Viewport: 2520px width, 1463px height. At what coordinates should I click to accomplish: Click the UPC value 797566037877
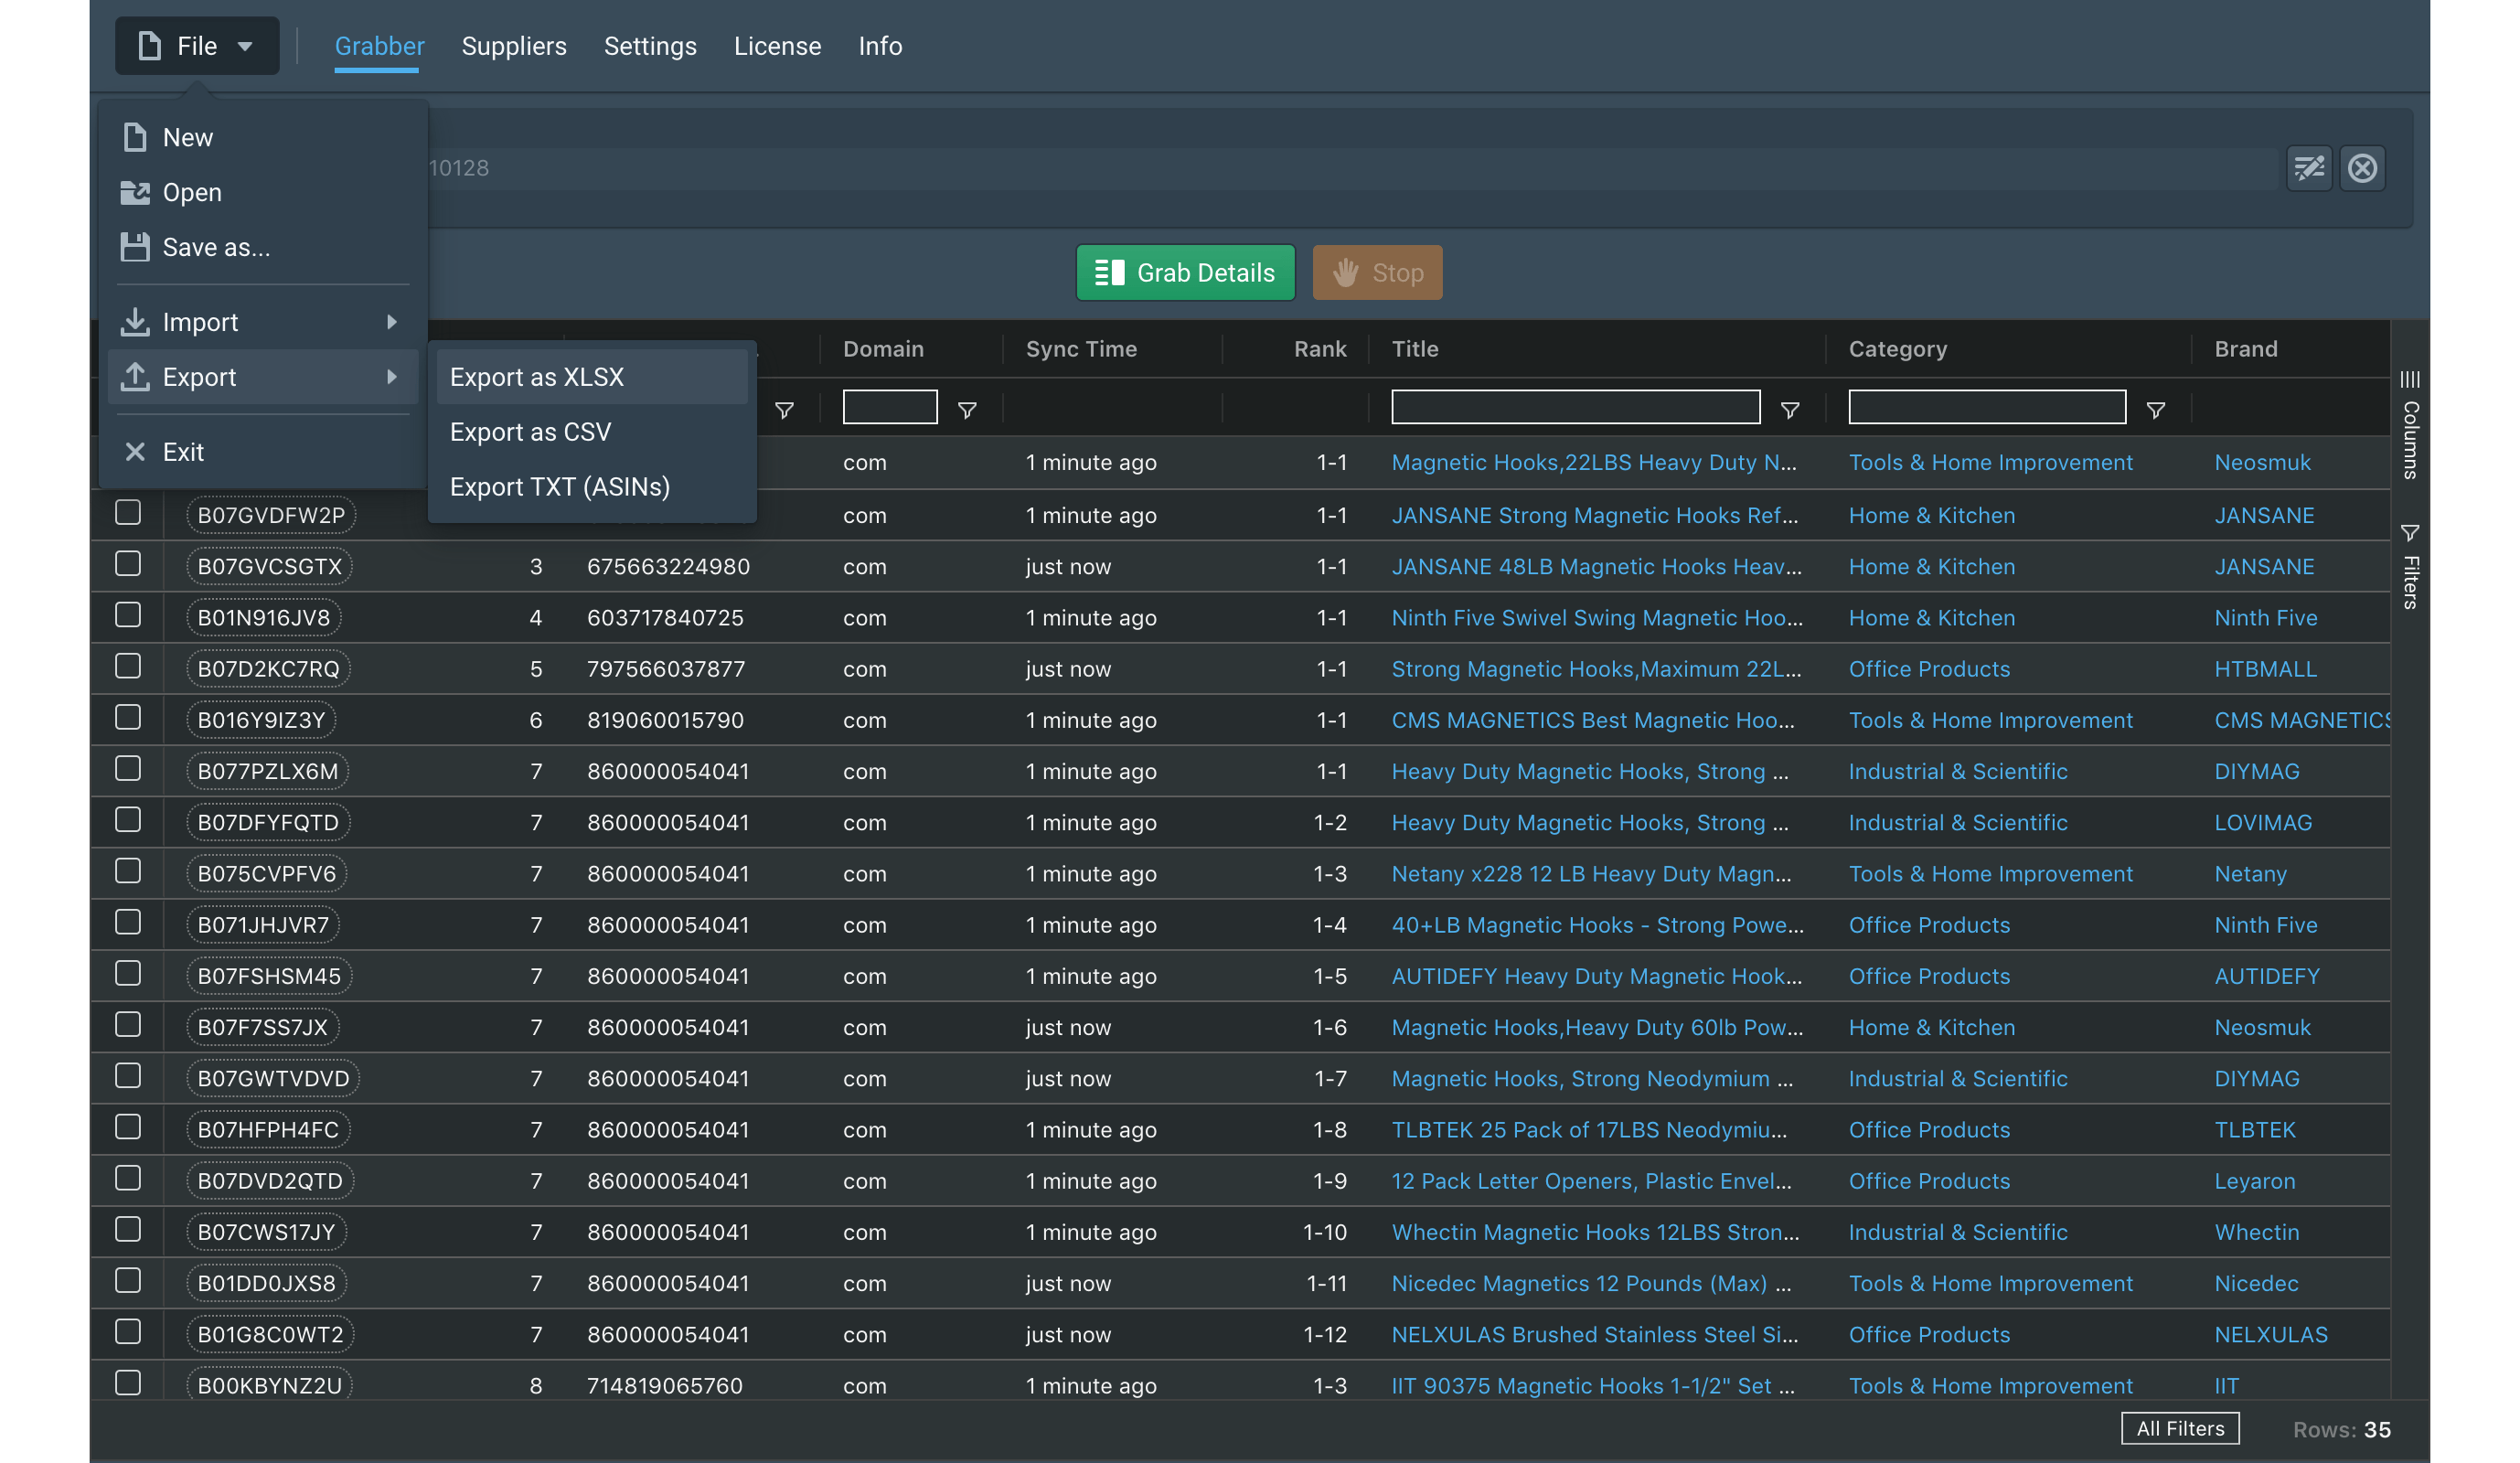pyautogui.click(x=666, y=669)
